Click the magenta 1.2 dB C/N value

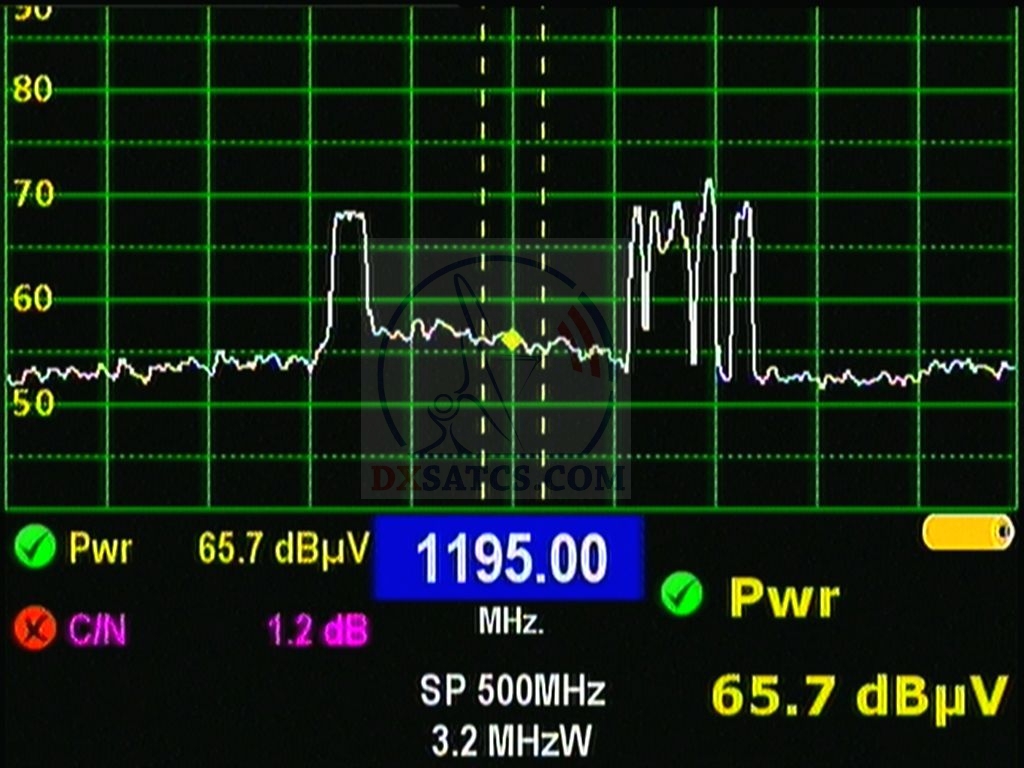pyautogui.click(x=317, y=631)
